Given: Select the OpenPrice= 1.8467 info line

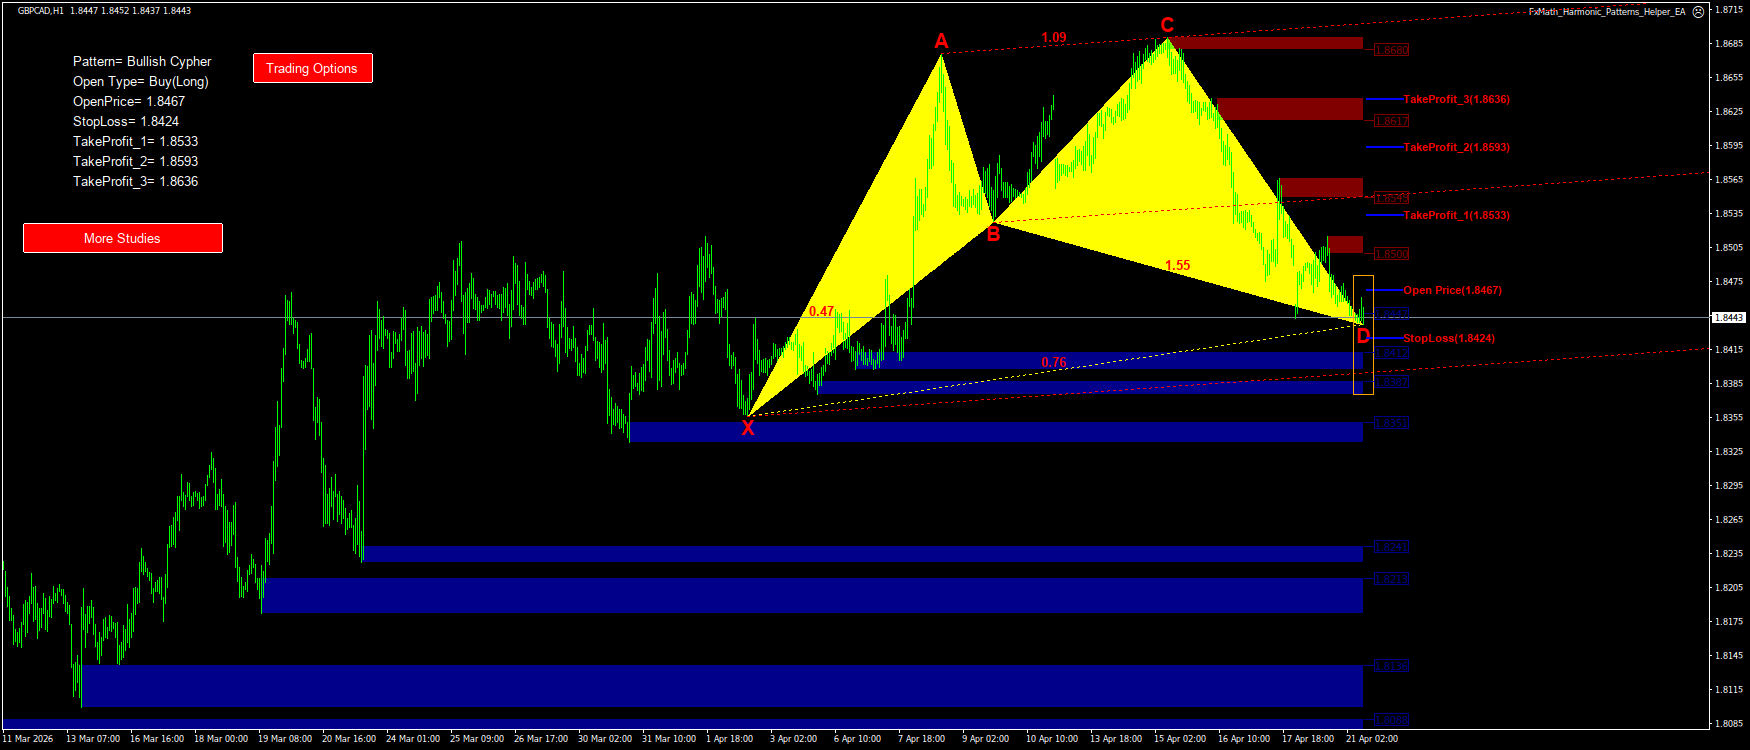Looking at the screenshot, I should (129, 101).
